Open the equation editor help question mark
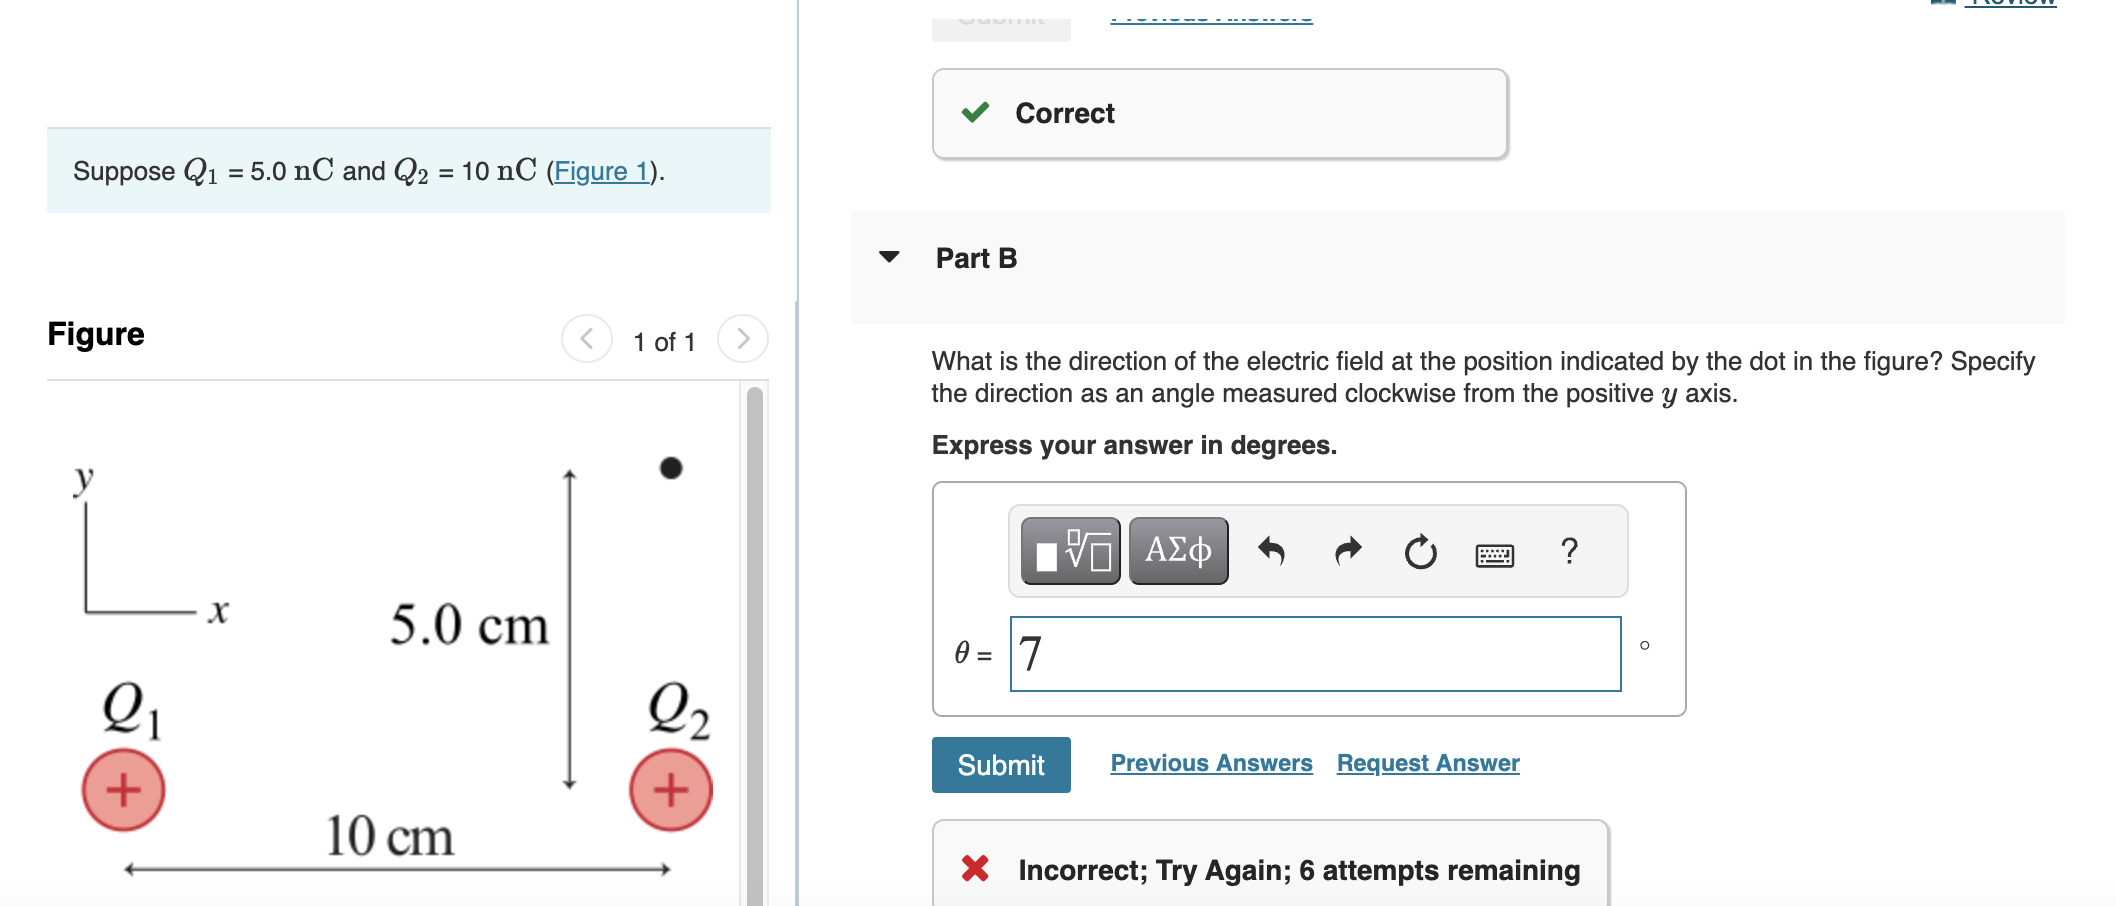2116x906 pixels. click(x=1569, y=551)
